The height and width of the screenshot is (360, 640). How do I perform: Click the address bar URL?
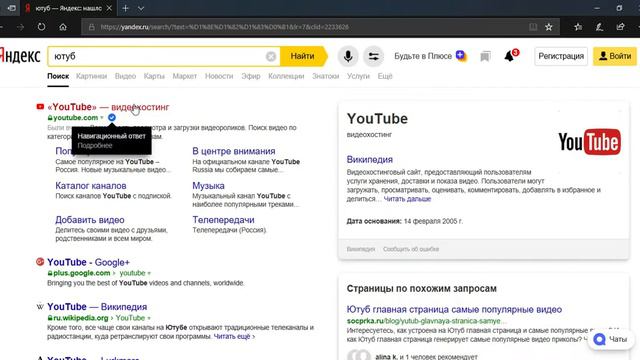224,27
